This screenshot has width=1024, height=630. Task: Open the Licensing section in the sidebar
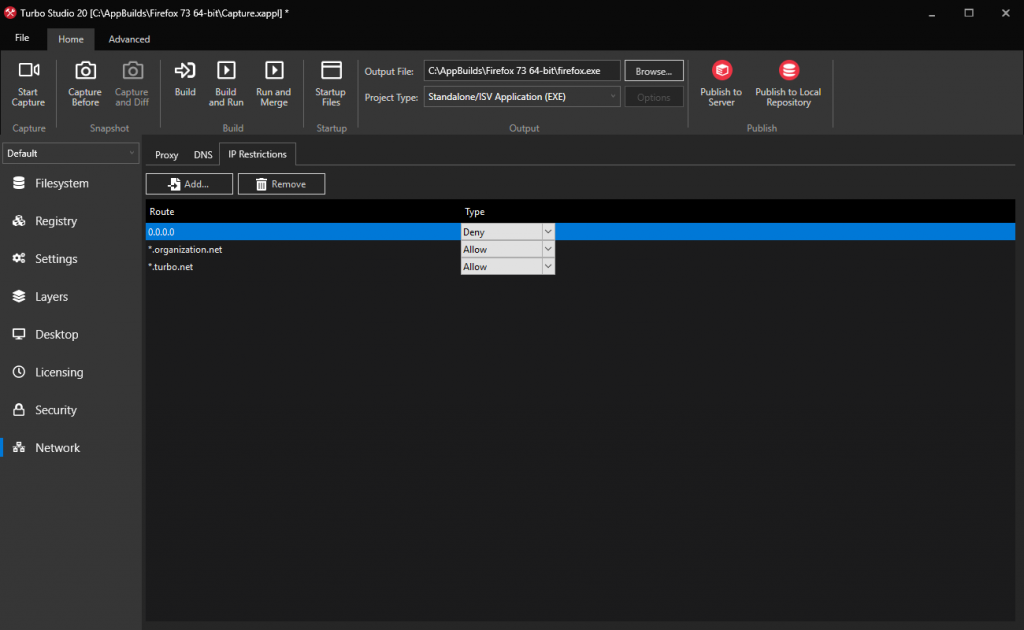pos(57,371)
